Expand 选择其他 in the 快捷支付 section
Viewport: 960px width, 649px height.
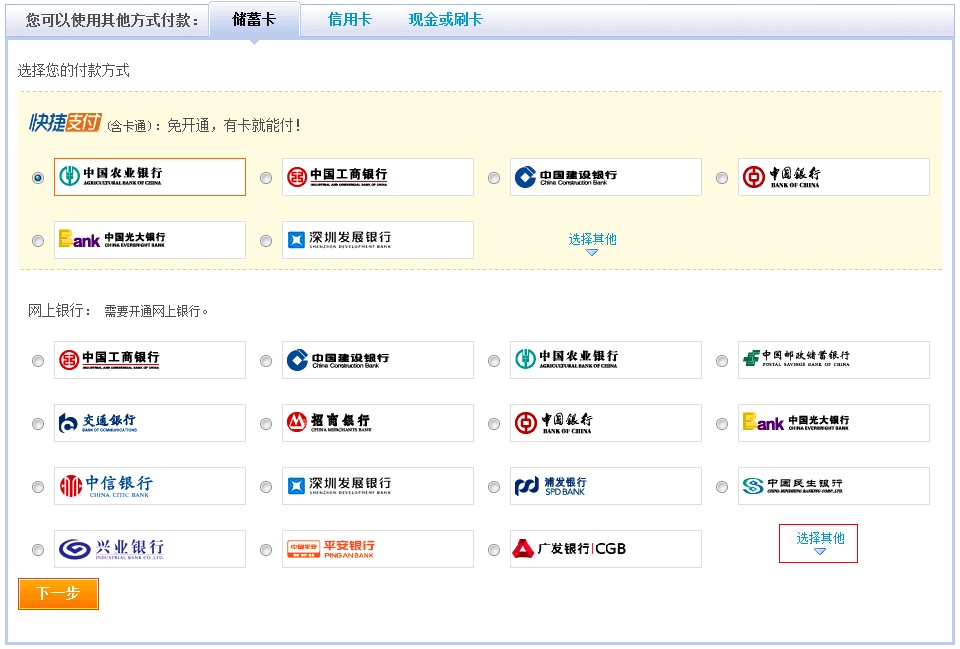[x=592, y=243]
